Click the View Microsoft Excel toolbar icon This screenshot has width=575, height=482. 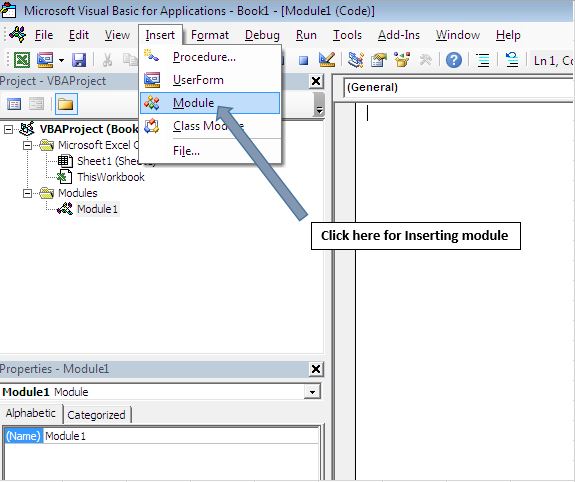[x=22, y=59]
